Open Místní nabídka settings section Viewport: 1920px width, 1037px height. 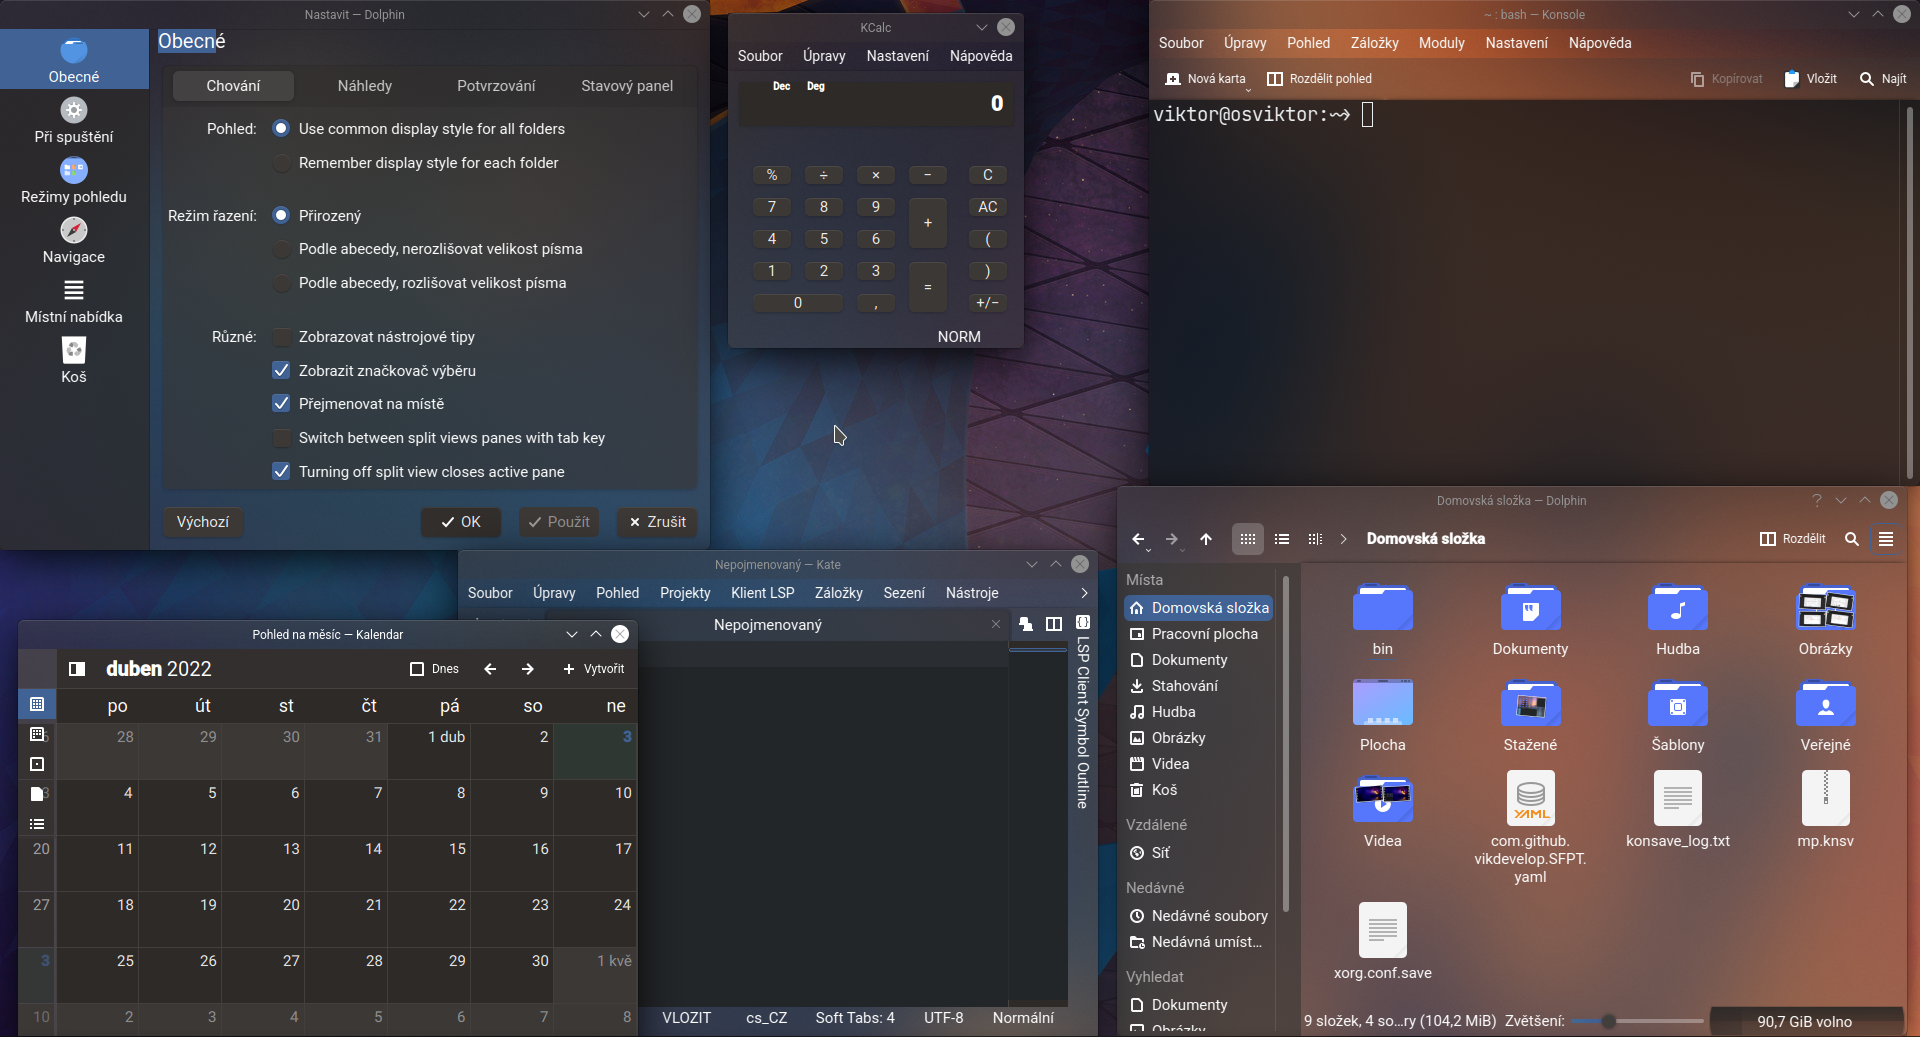74,300
